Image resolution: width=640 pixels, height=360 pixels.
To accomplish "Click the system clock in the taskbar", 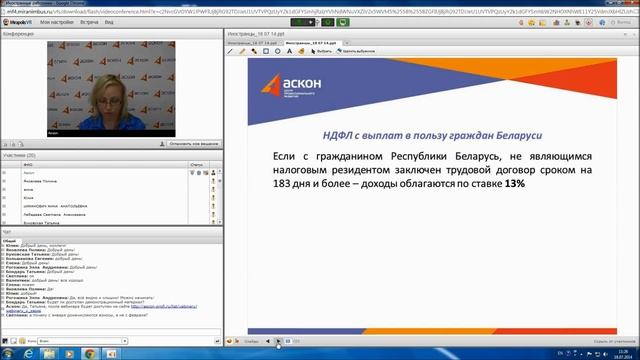I will (x=623, y=354).
